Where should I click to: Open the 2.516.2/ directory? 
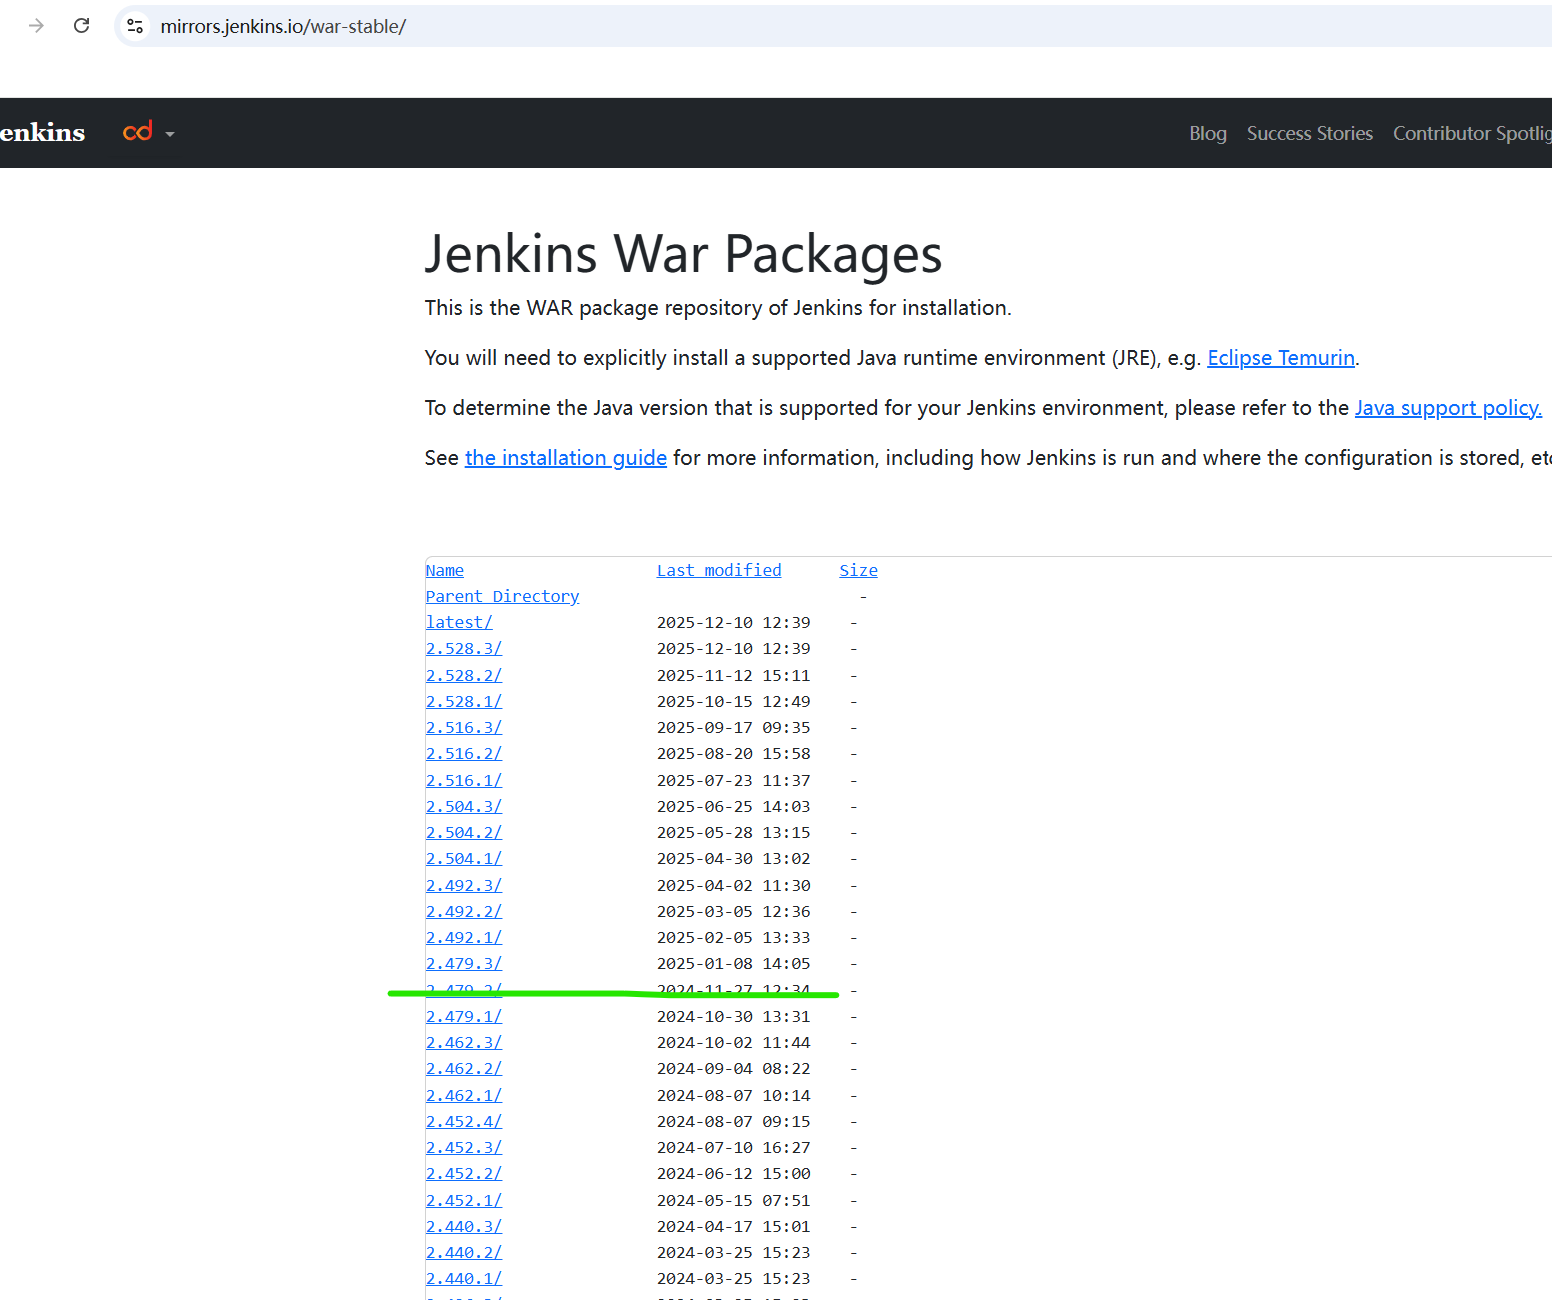pyautogui.click(x=464, y=753)
